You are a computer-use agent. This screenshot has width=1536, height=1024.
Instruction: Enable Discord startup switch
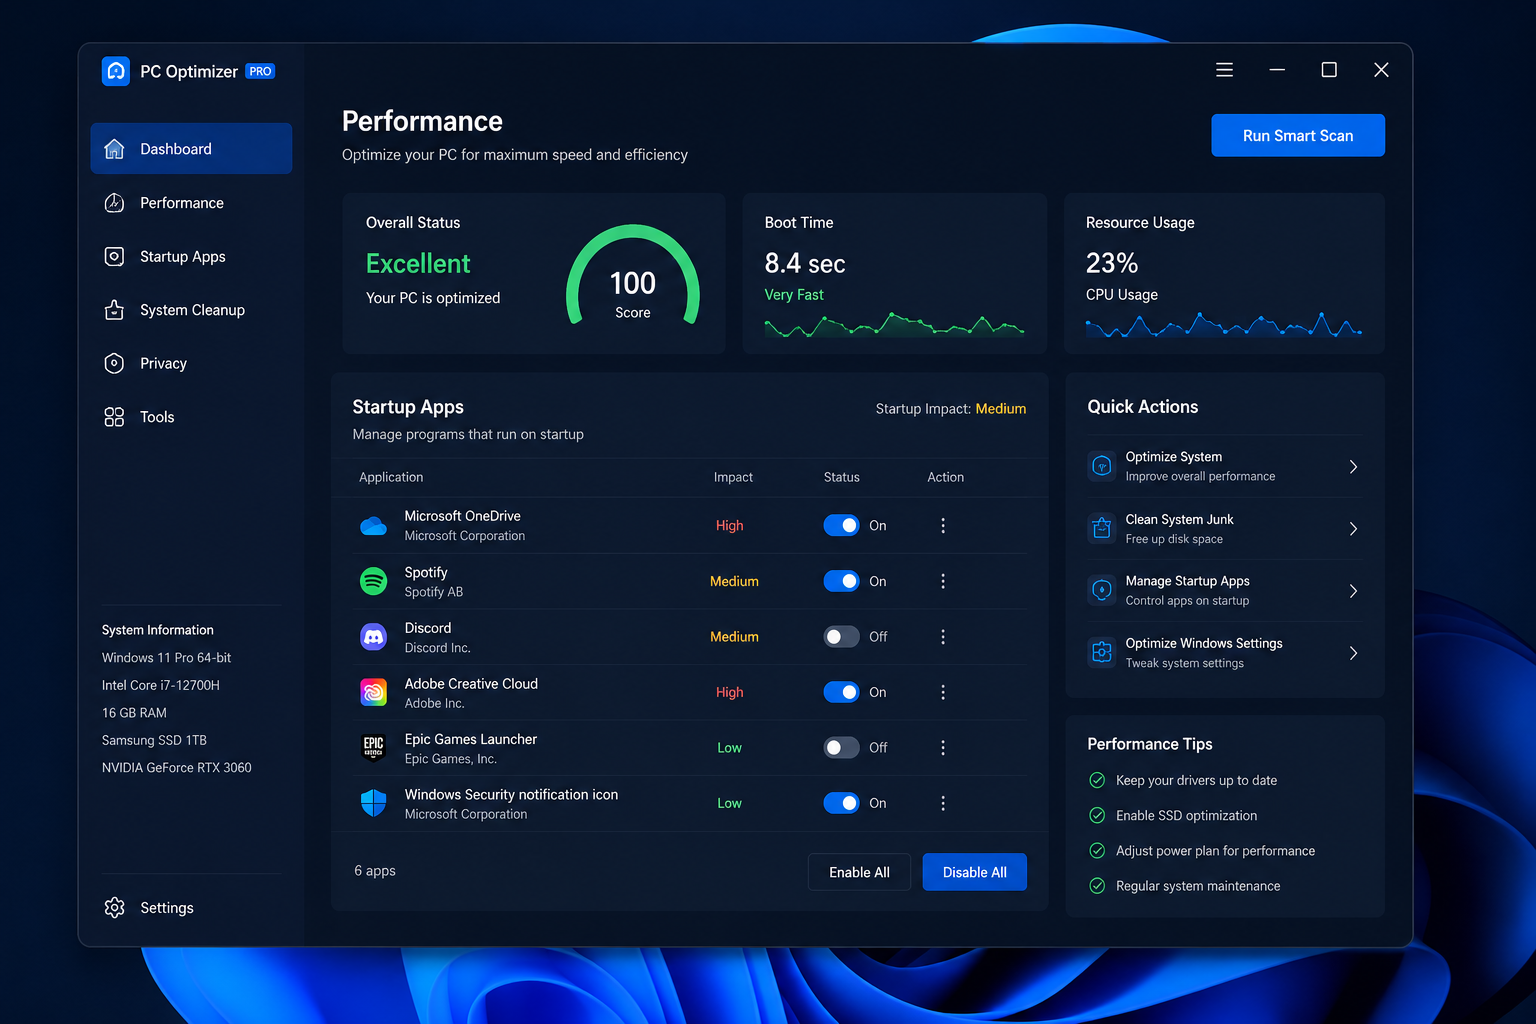[x=841, y=637]
